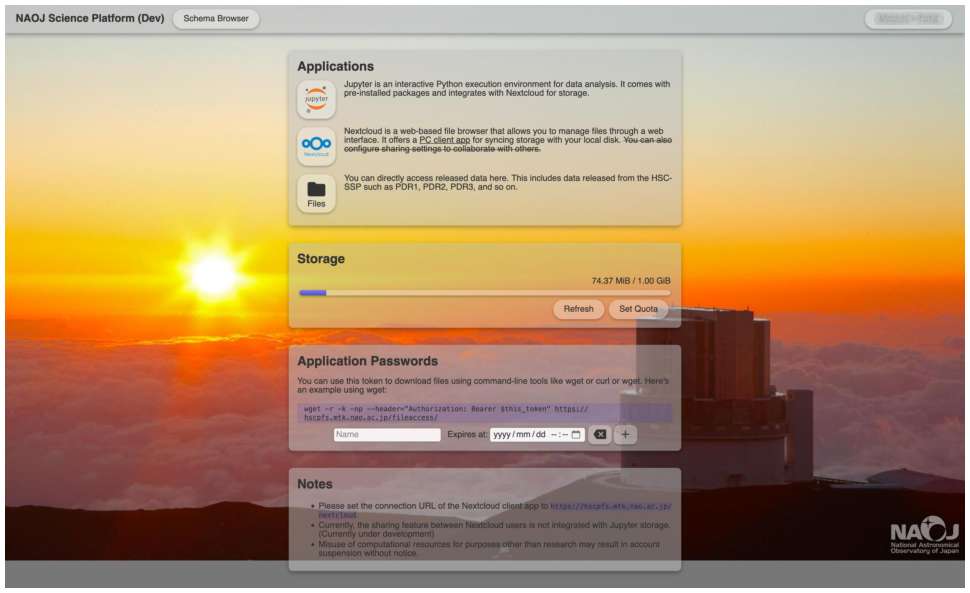Open the Files released-data icon

316,191
